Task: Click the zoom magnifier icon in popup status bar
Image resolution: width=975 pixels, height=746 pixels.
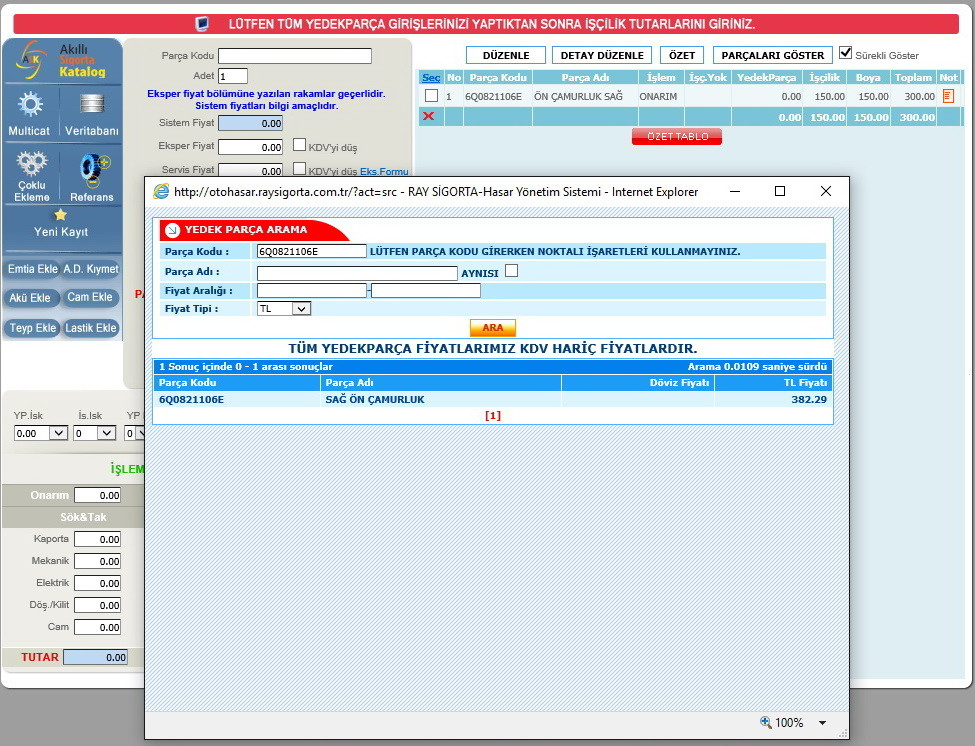Action: 765,722
